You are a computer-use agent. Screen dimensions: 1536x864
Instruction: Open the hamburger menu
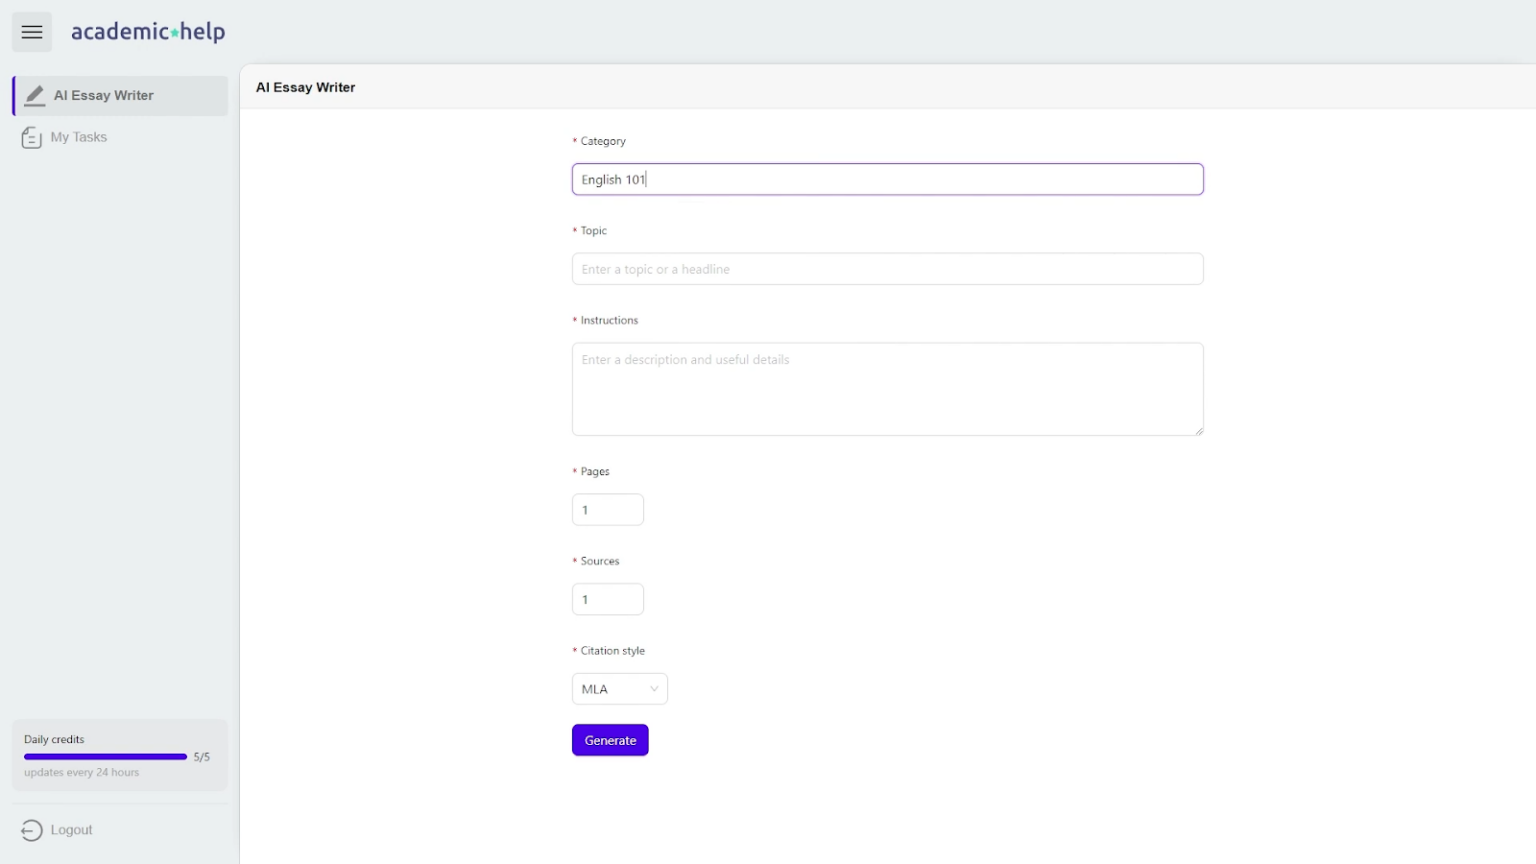pyautogui.click(x=32, y=32)
